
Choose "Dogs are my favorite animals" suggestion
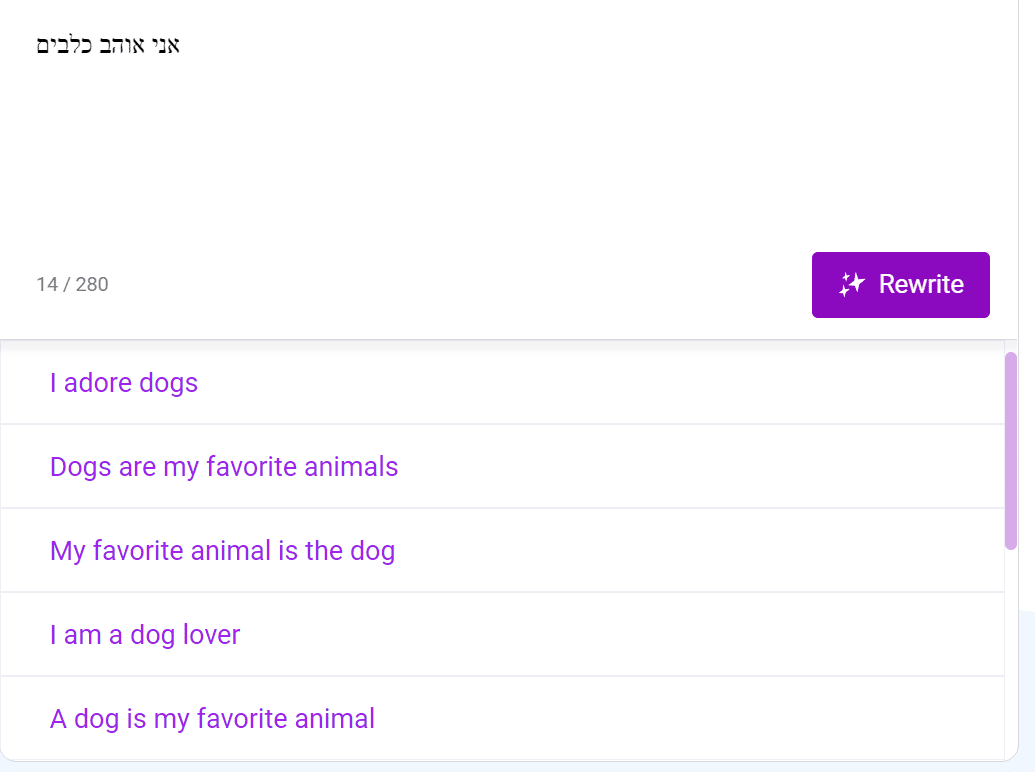coord(502,466)
